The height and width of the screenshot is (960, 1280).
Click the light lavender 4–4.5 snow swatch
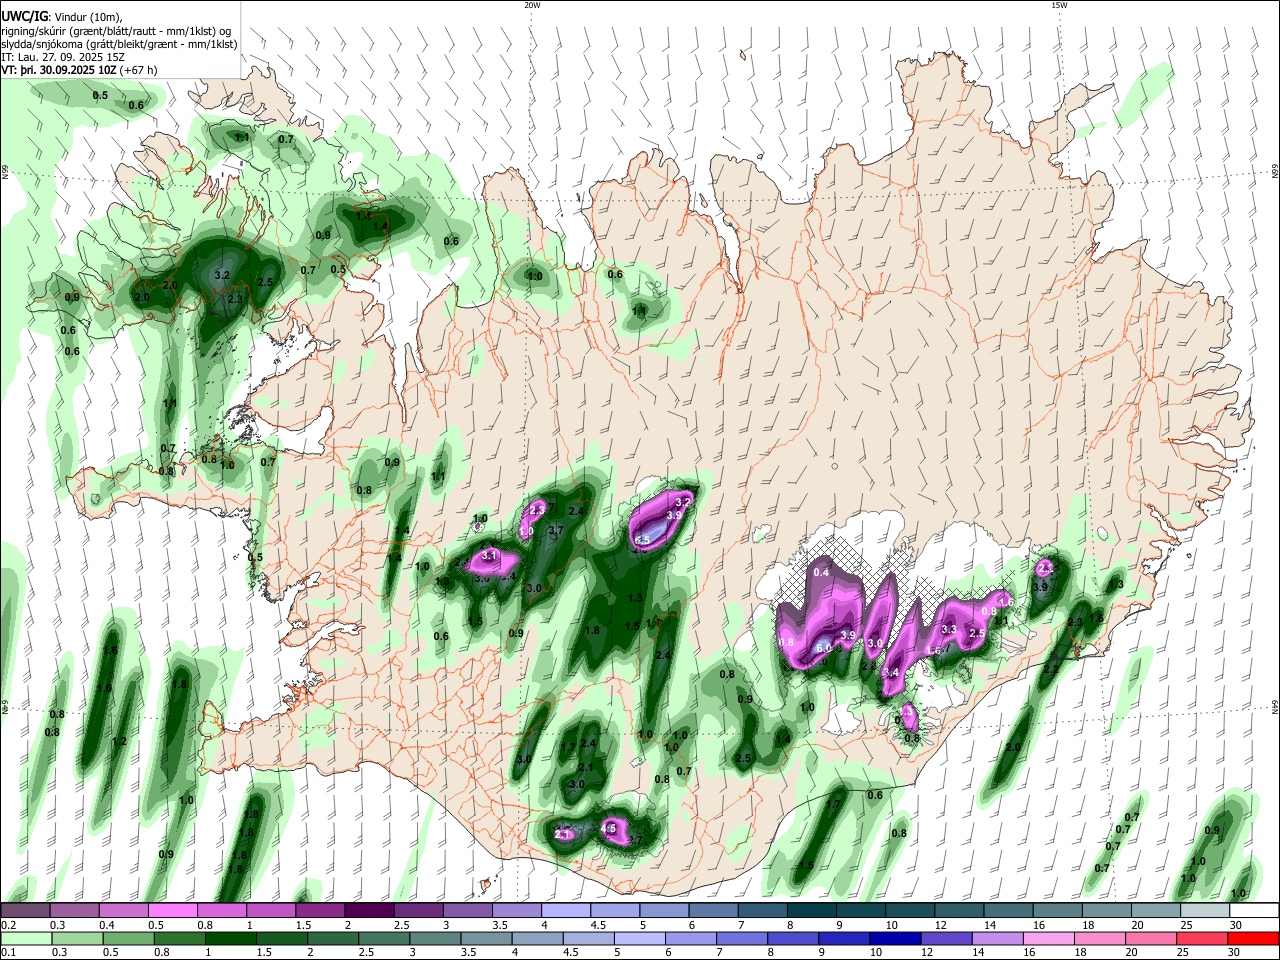click(x=566, y=910)
